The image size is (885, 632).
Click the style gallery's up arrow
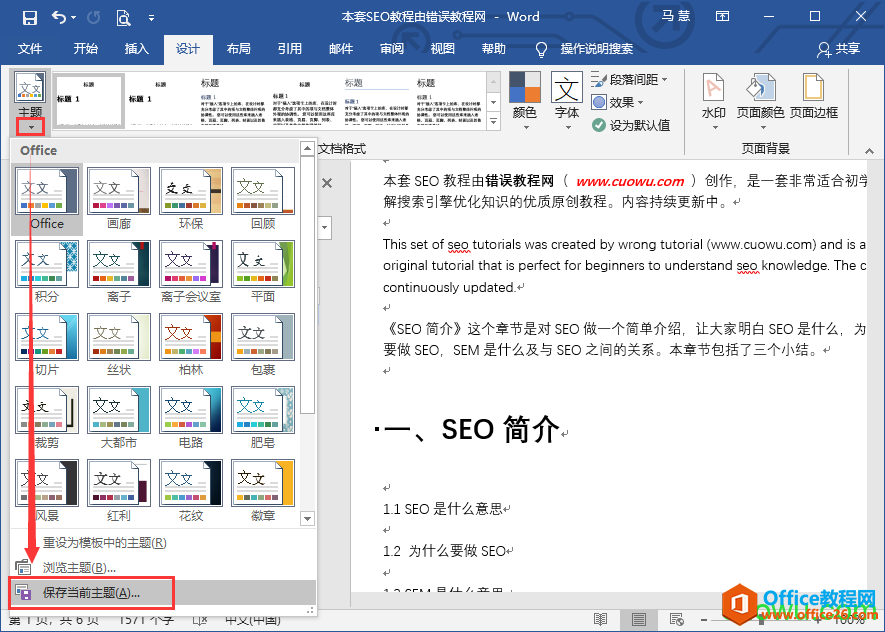click(493, 82)
